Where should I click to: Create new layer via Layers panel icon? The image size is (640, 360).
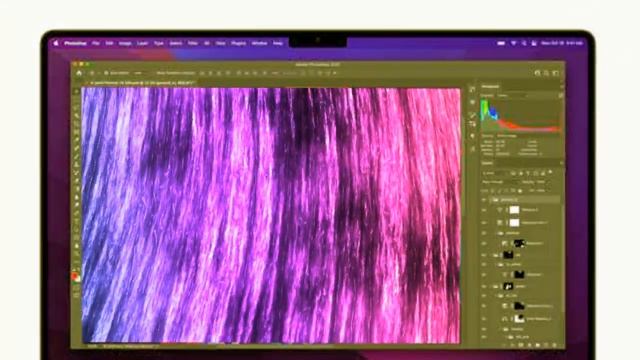pos(546,345)
